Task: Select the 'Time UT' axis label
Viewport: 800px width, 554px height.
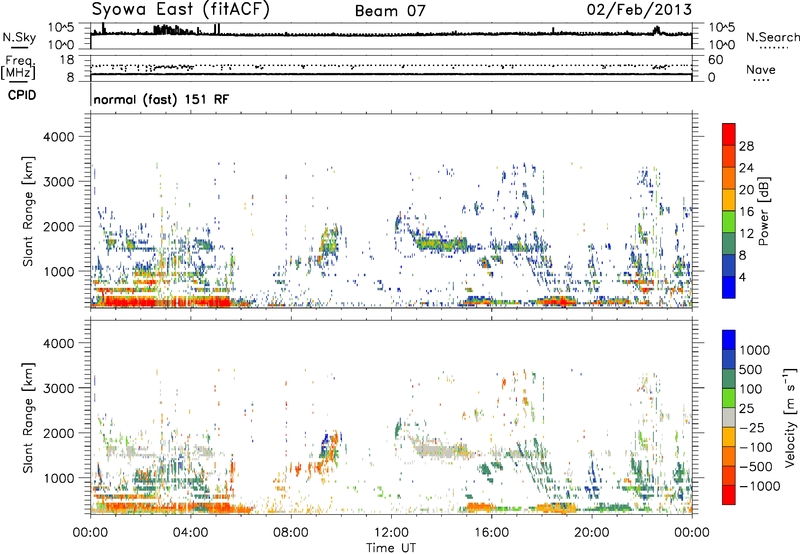Action: coord(391,547)
